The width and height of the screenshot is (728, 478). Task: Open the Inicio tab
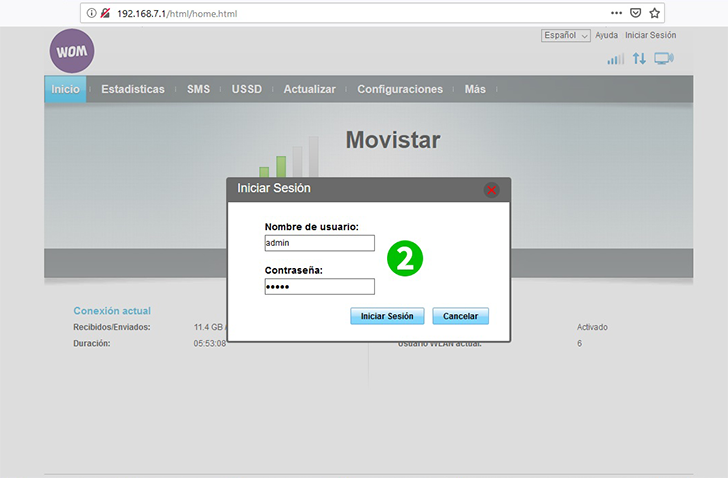click(65, 89)
